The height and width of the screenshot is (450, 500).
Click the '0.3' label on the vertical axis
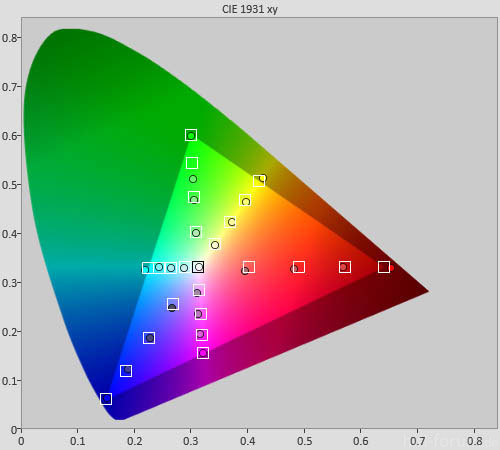tap(9, 283)
